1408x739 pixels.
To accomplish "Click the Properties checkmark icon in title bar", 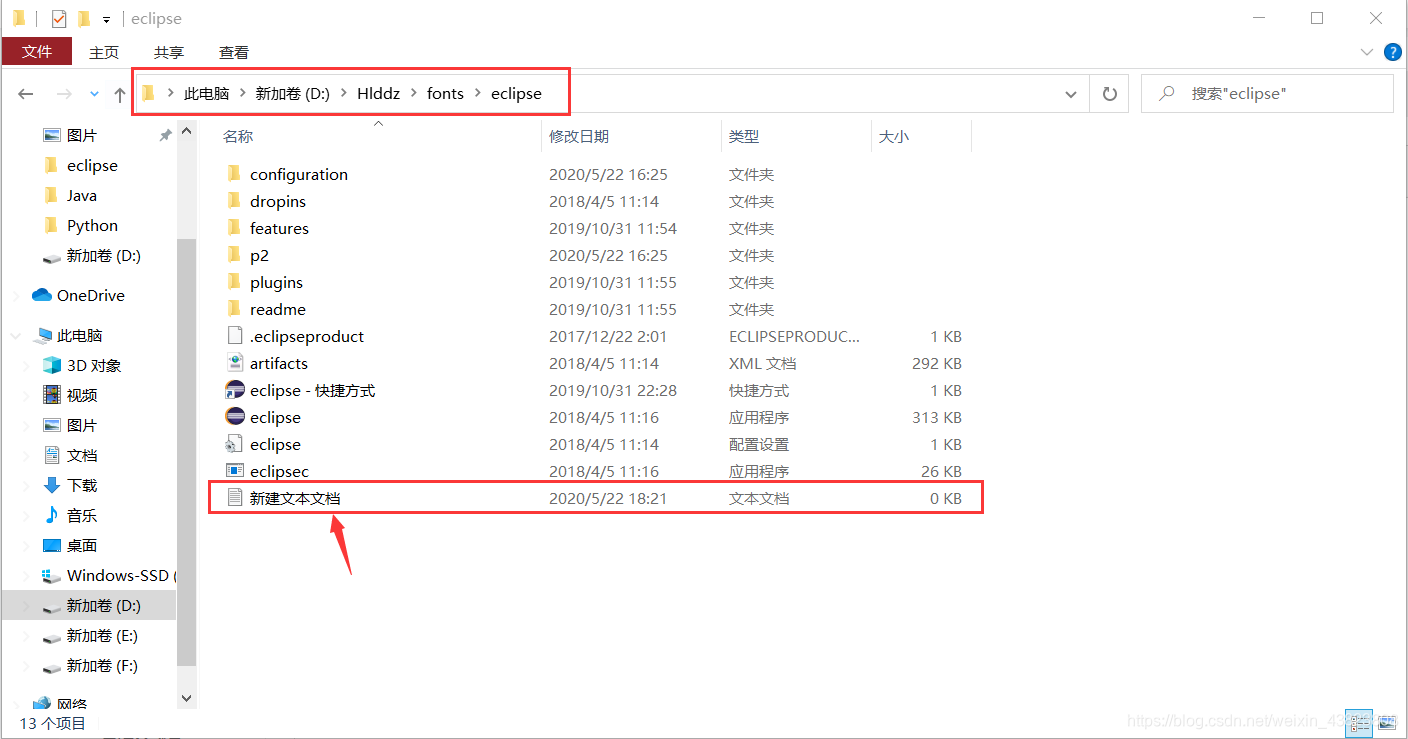I will pyautogui.click(x=58, y=18).
